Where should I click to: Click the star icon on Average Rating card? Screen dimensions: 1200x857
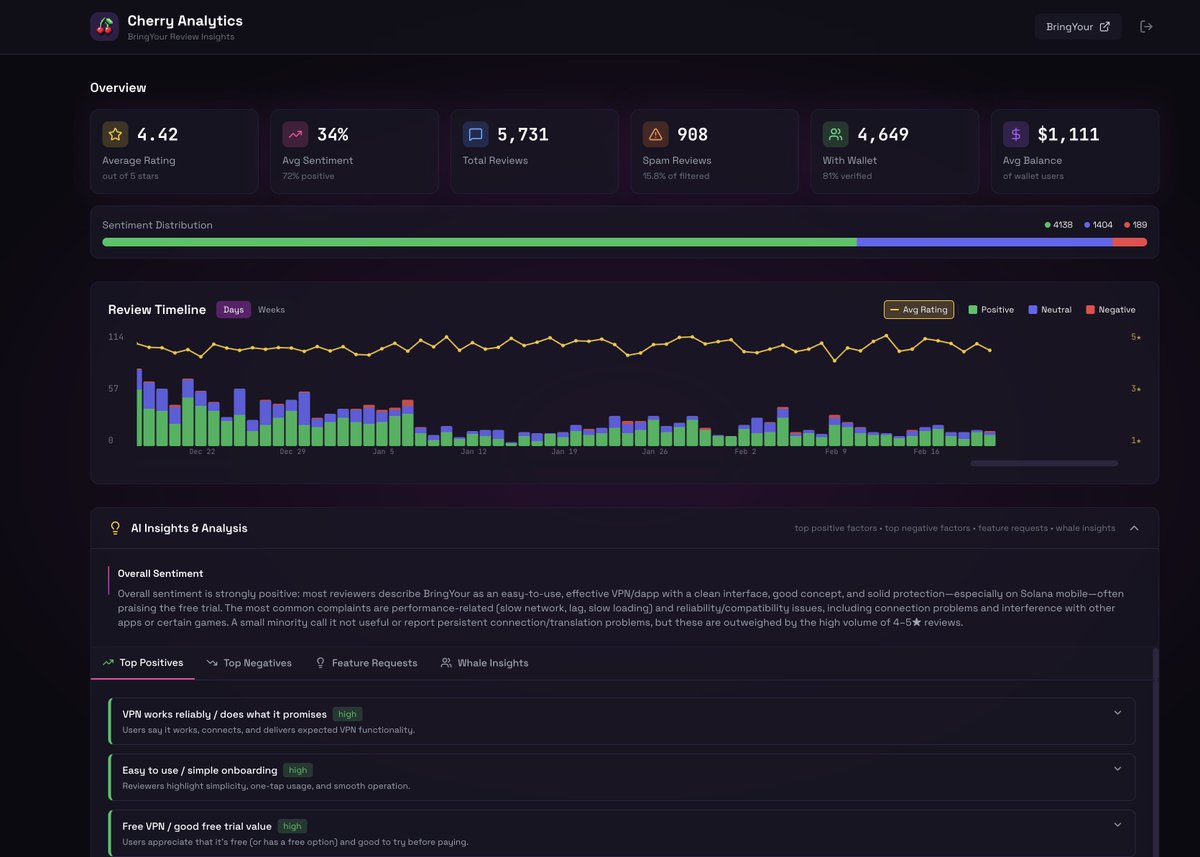click(114, 133)
